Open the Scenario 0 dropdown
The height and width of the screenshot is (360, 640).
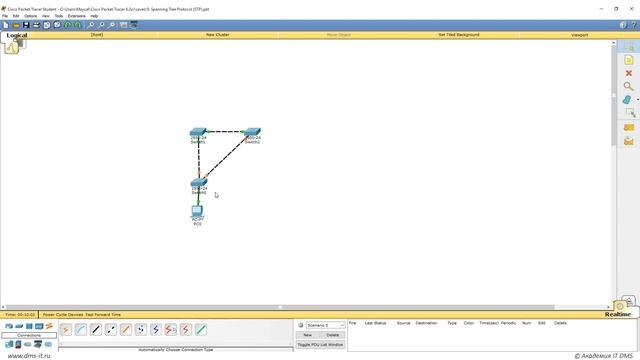[x=325, y=325]
